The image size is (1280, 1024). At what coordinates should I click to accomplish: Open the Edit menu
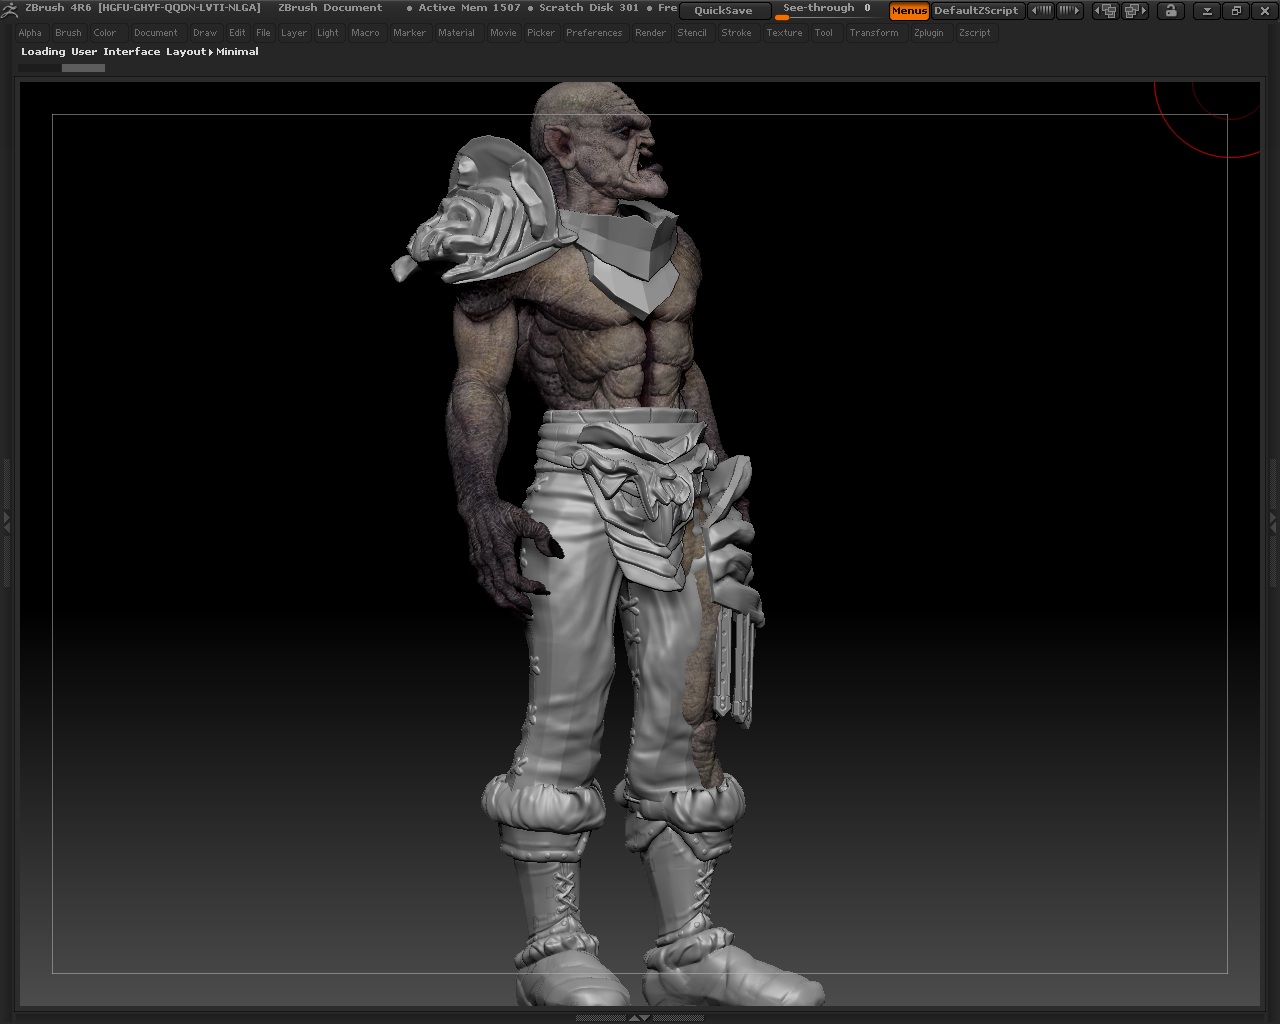237,33
